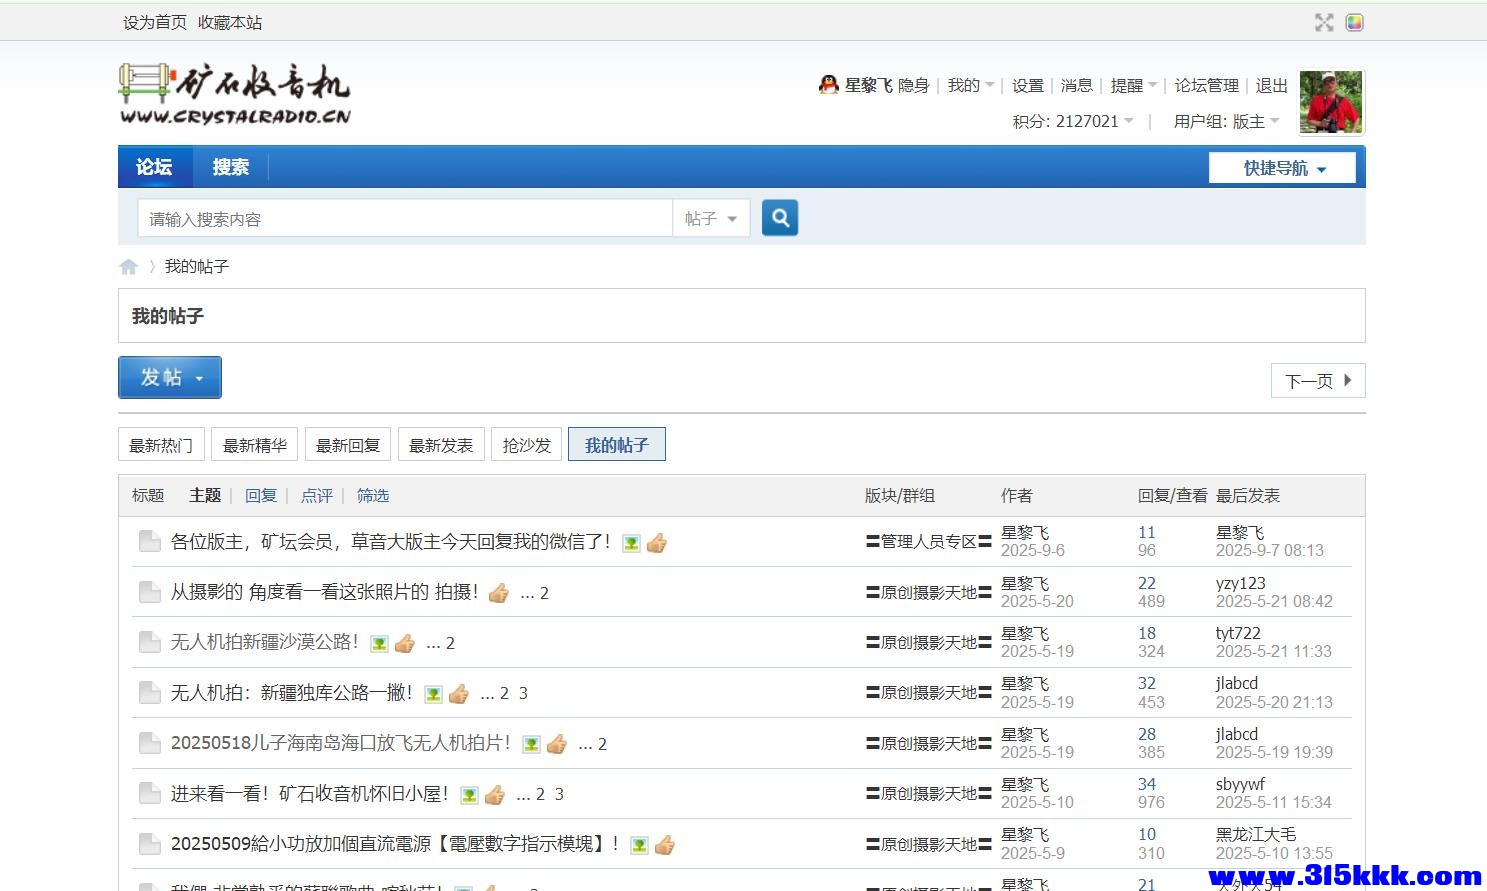Image resolution: width=1487 pixels, height=891 pixels.
Task: Click the small color block icon at top right corner
Action: [1354, 21]
